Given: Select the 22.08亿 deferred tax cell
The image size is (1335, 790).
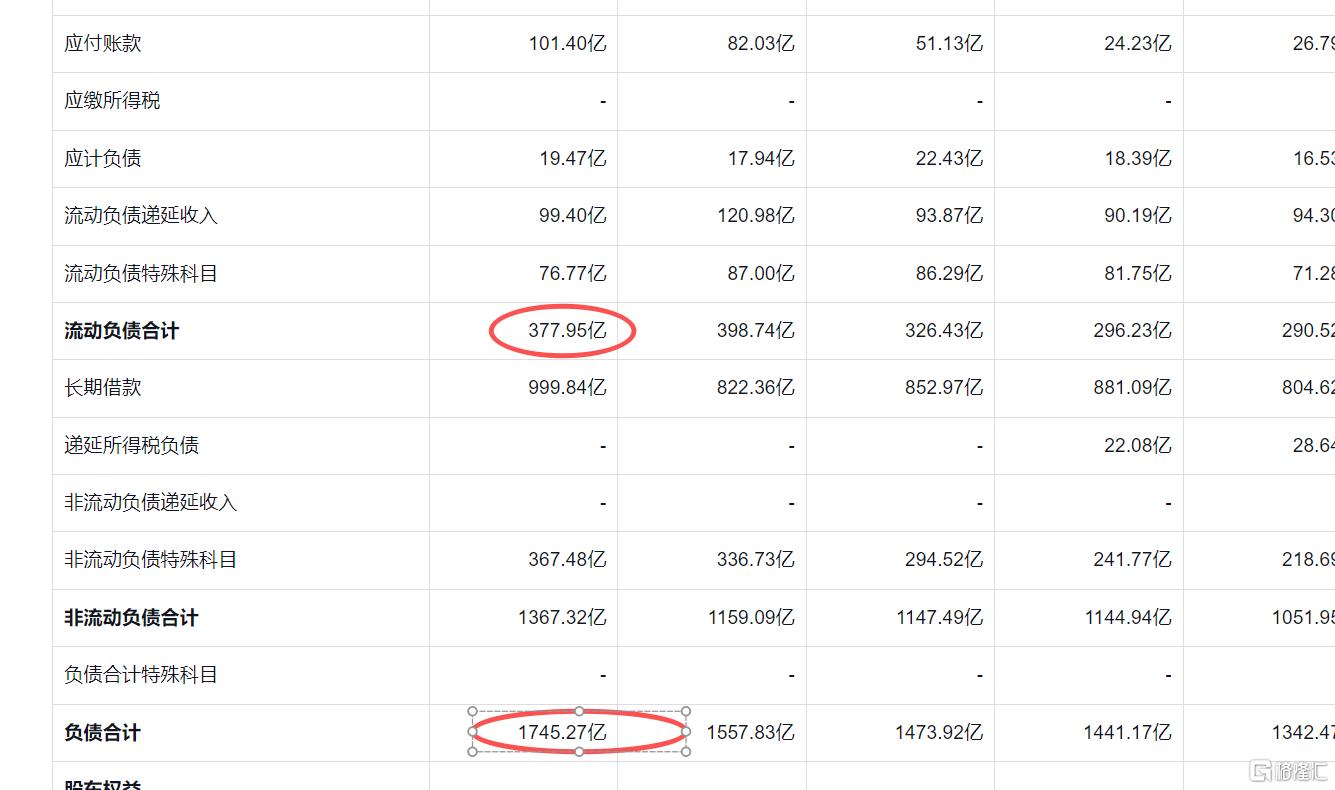Looking at the screenshot, I should 1138,445.
